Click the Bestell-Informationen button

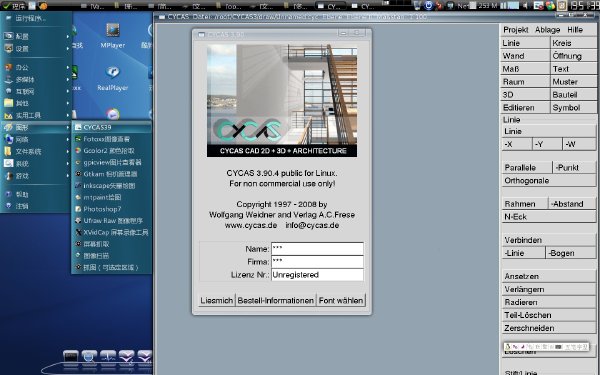276,300
